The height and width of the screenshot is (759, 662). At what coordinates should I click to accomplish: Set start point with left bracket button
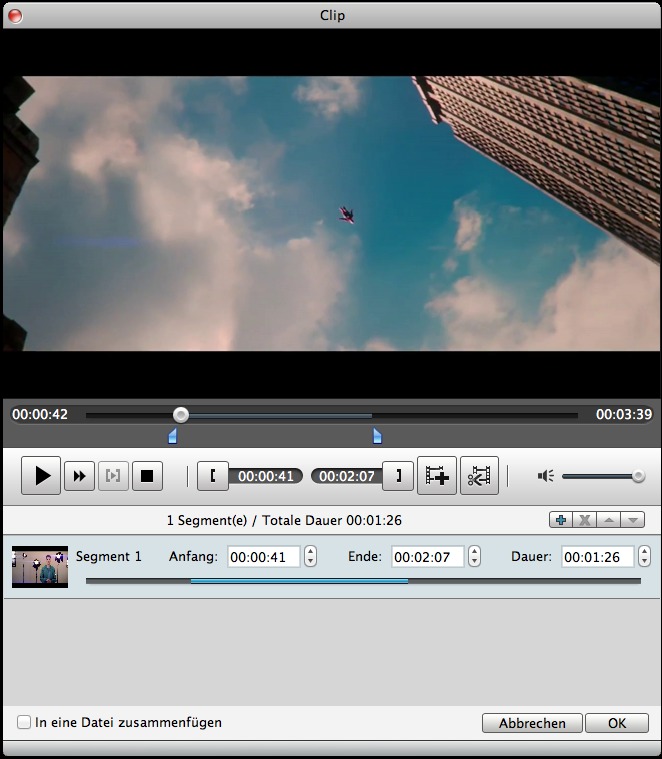coord(213,476)
